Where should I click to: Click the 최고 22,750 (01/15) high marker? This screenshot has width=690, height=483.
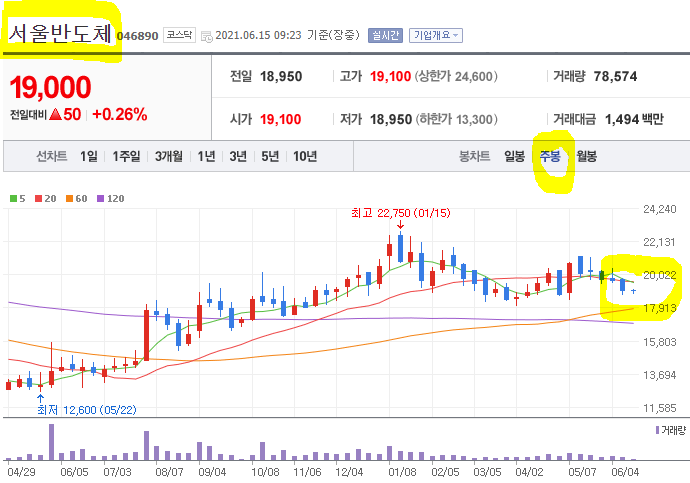coord(401,213)
